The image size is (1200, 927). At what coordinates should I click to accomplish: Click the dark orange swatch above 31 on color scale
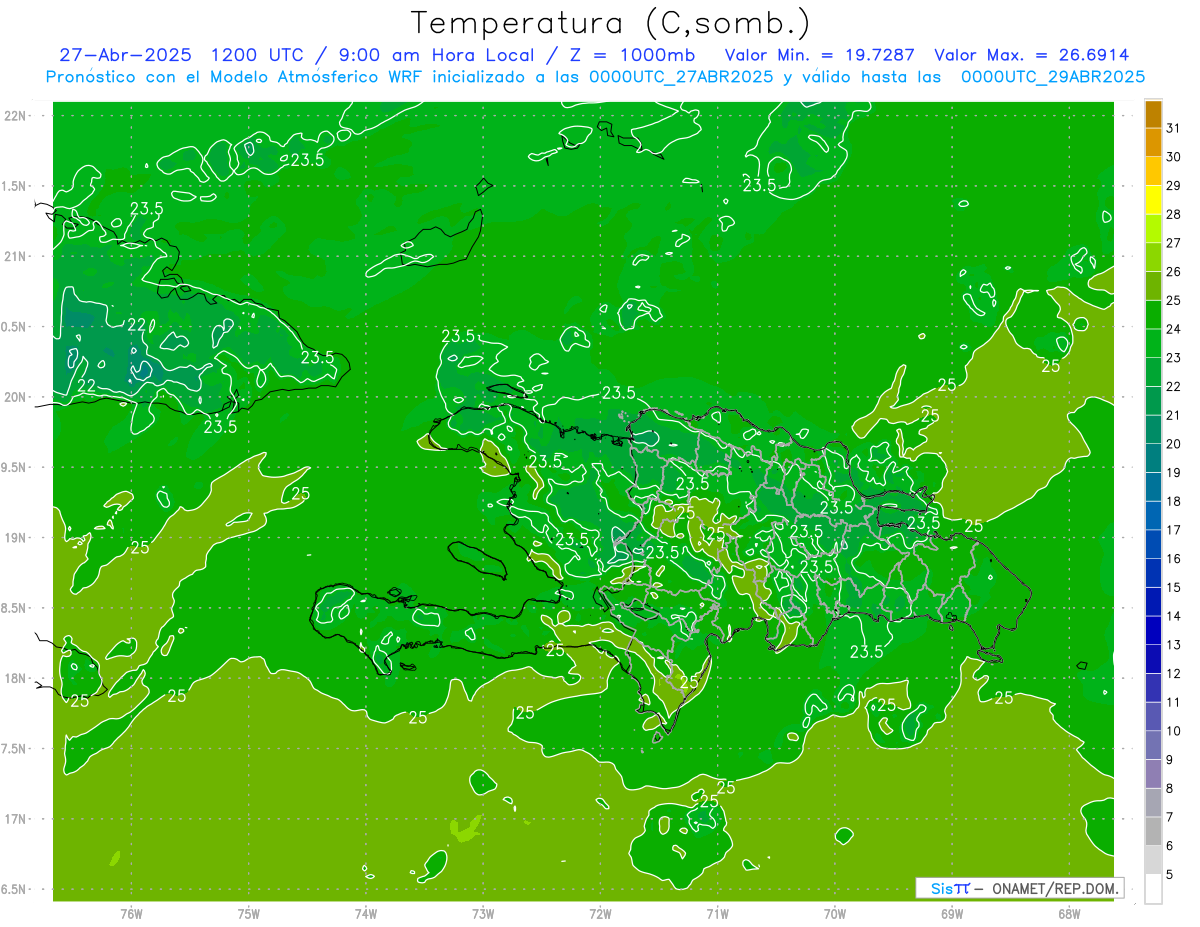[x=1153, y=114]
